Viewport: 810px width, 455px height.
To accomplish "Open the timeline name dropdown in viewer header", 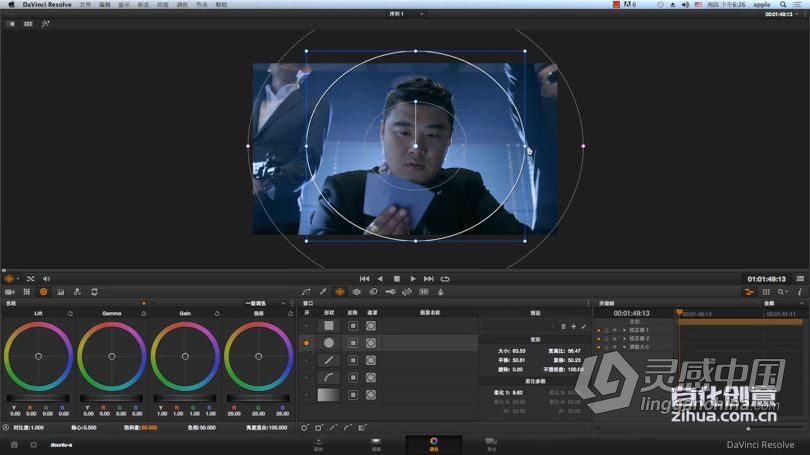I will [422, 14].
